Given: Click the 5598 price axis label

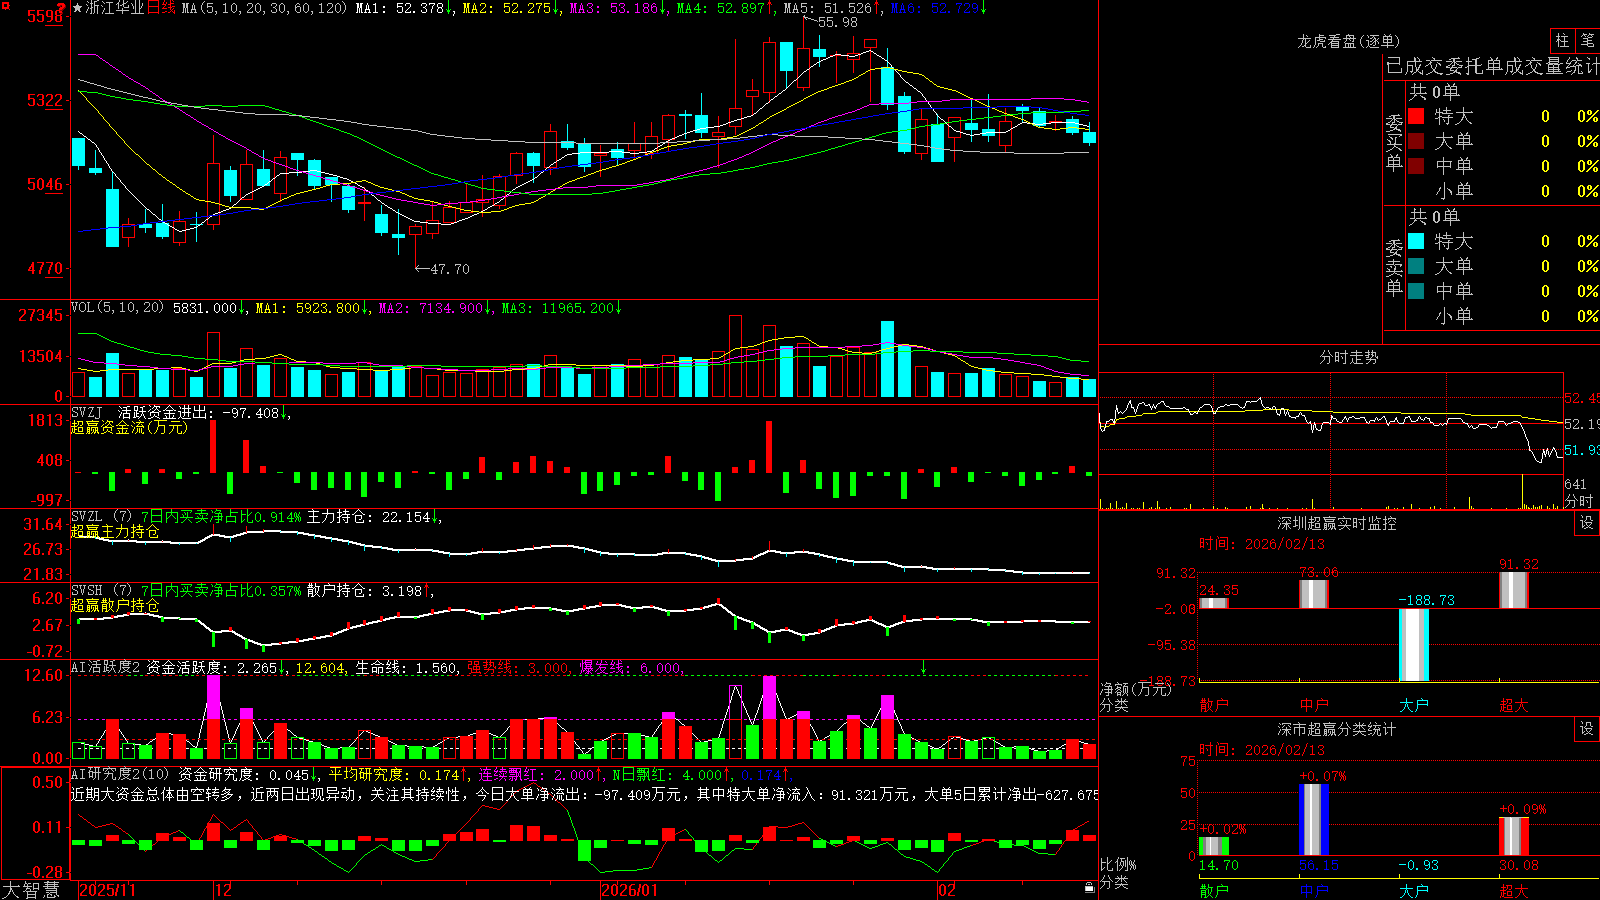Looking at the screenshot, I should (x=45, y=16).
